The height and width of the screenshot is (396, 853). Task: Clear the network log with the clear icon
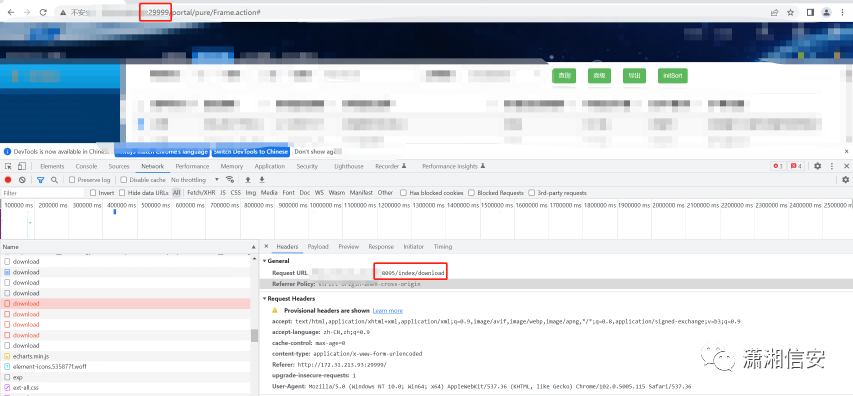(22, 180)
